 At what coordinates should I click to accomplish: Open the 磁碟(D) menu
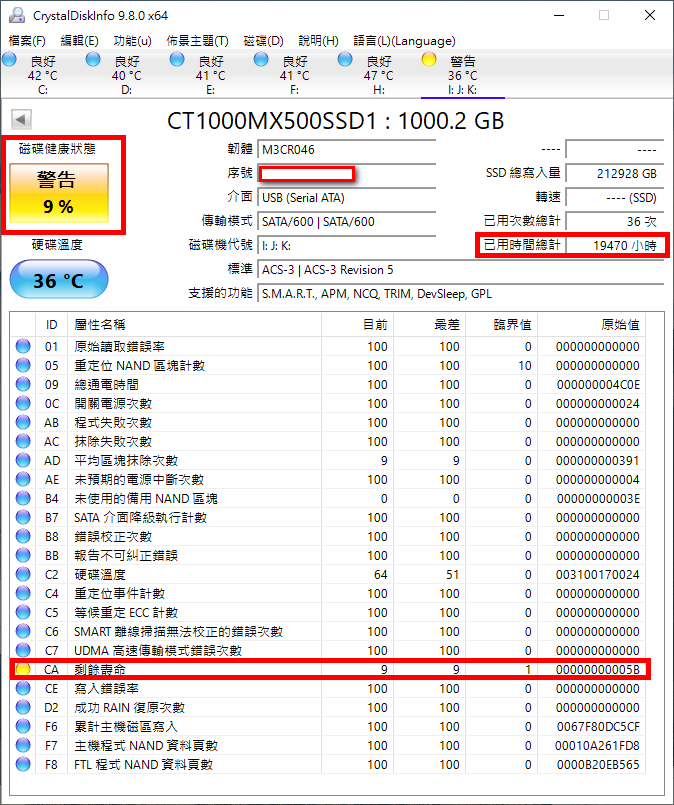[x=263, y=41]
